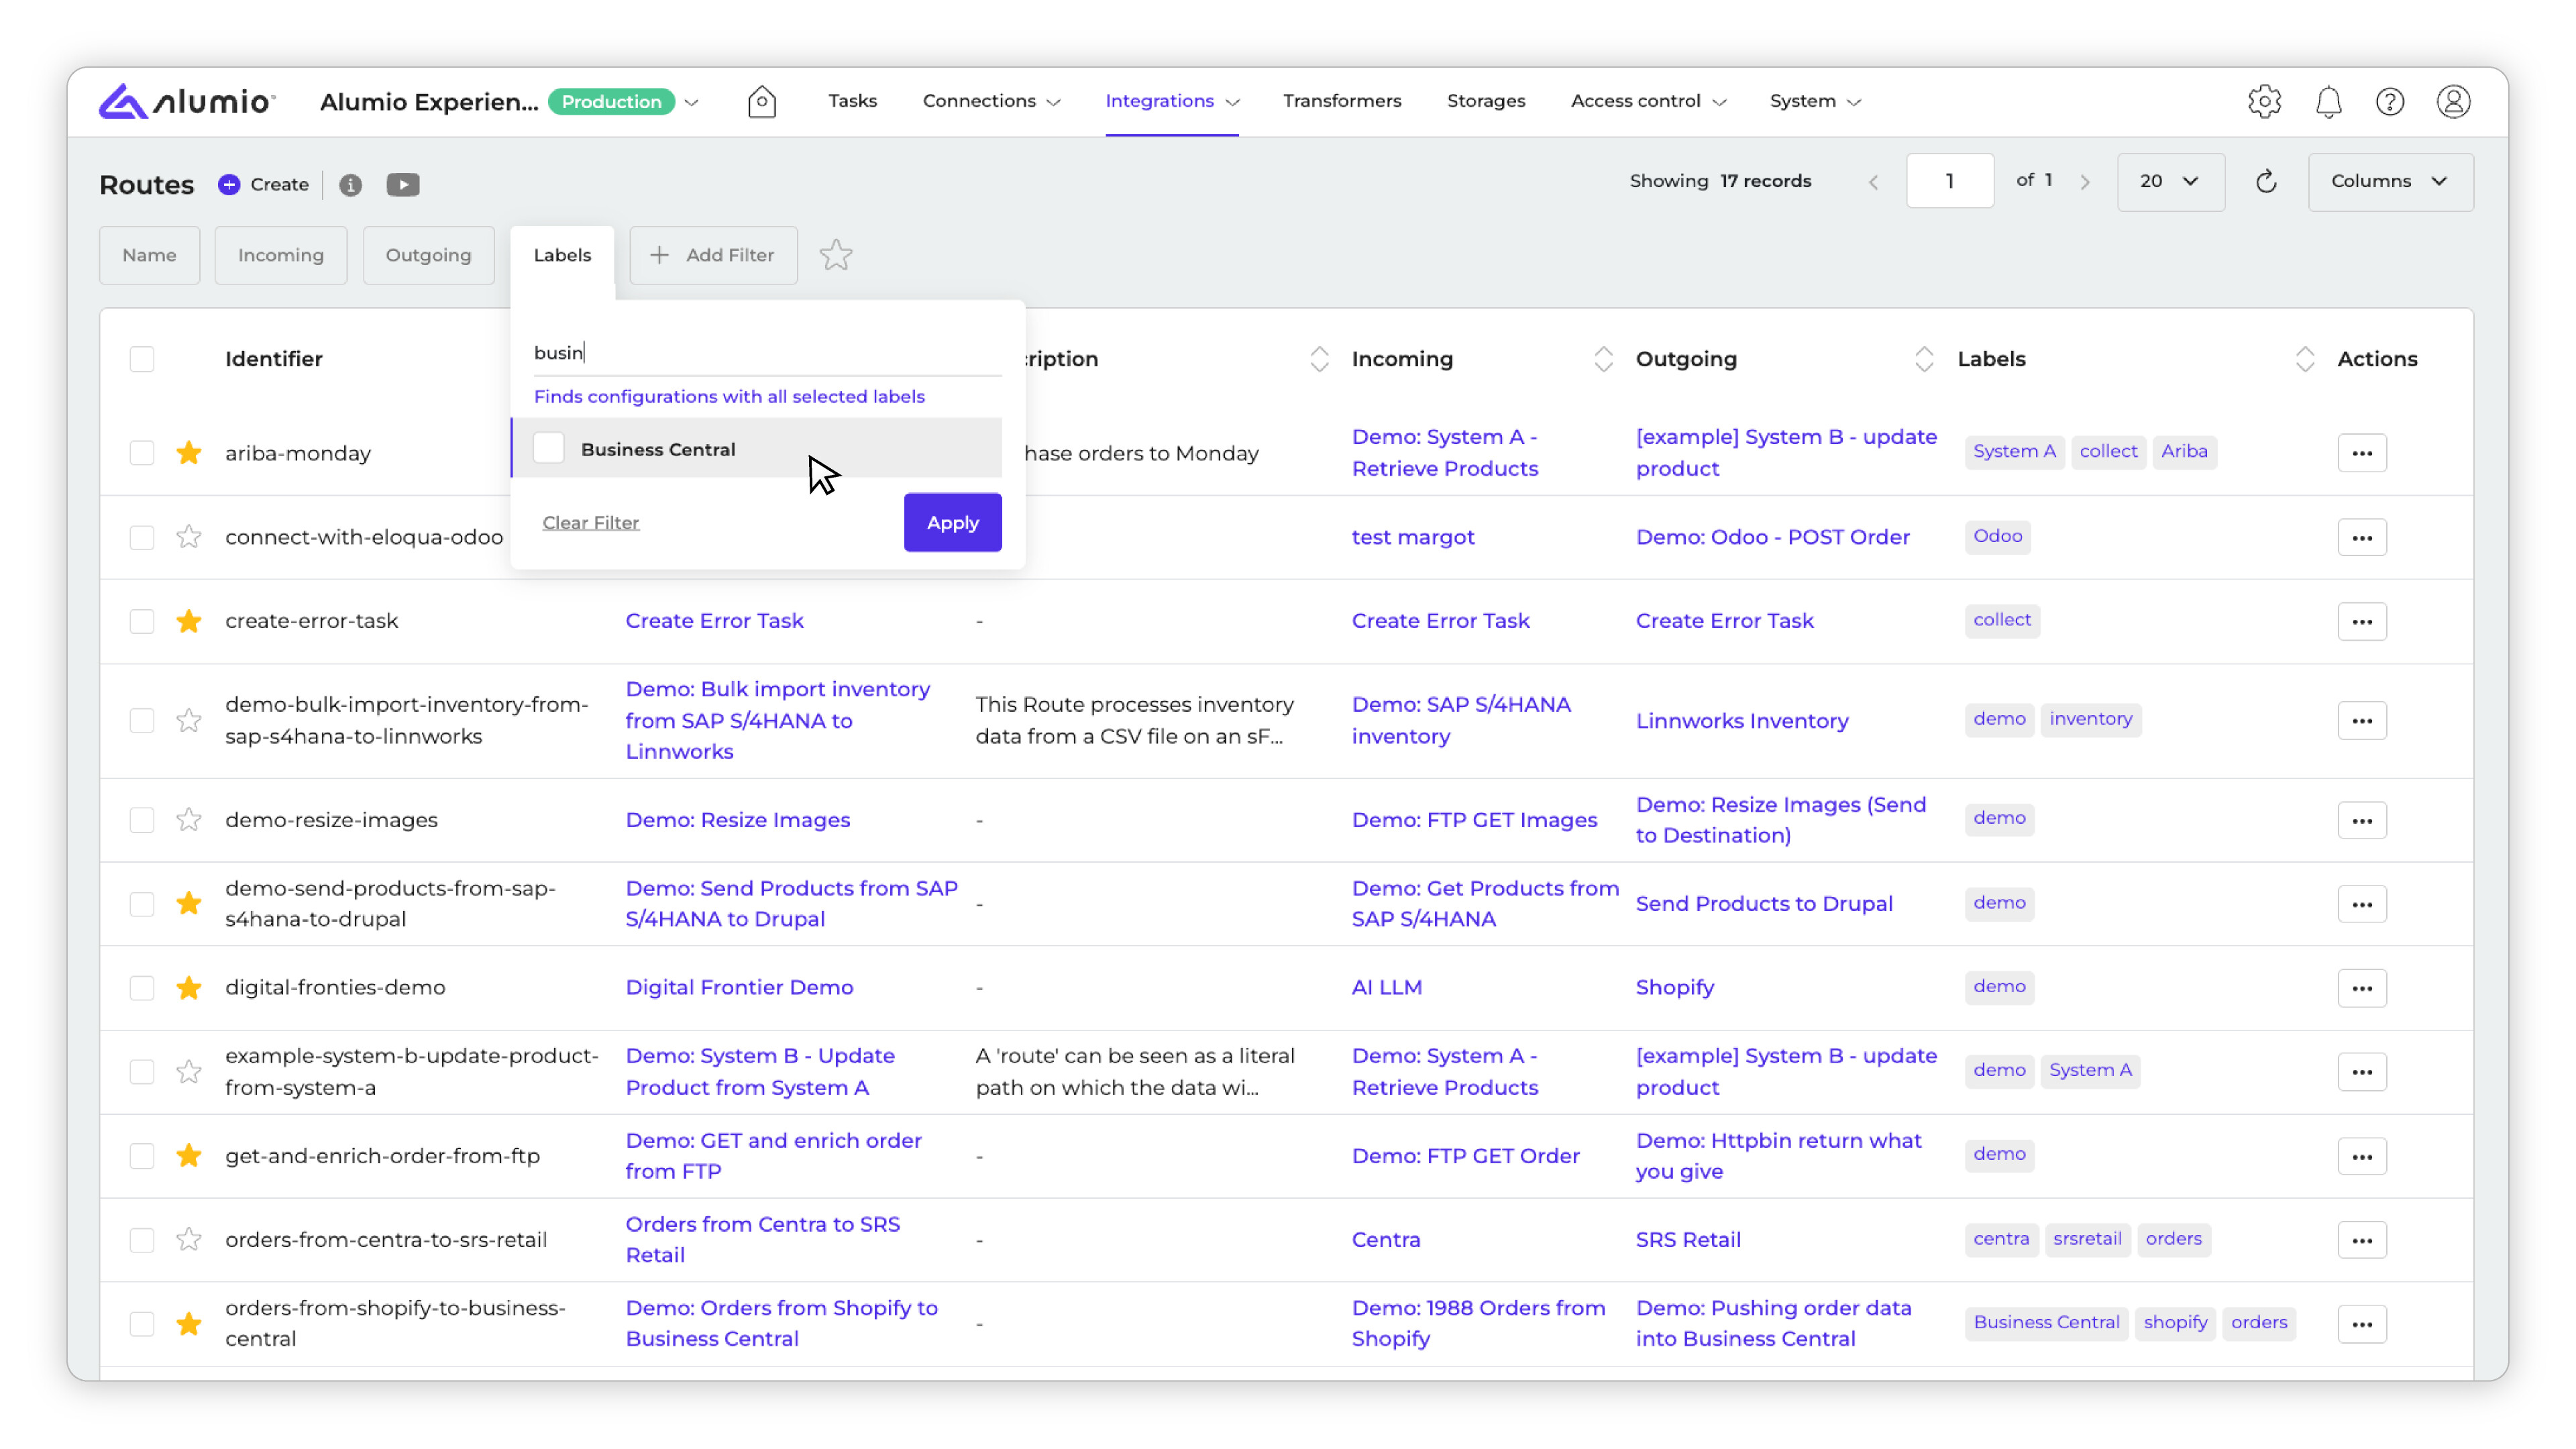Refresh the routes list

(x=2266, y=181)
